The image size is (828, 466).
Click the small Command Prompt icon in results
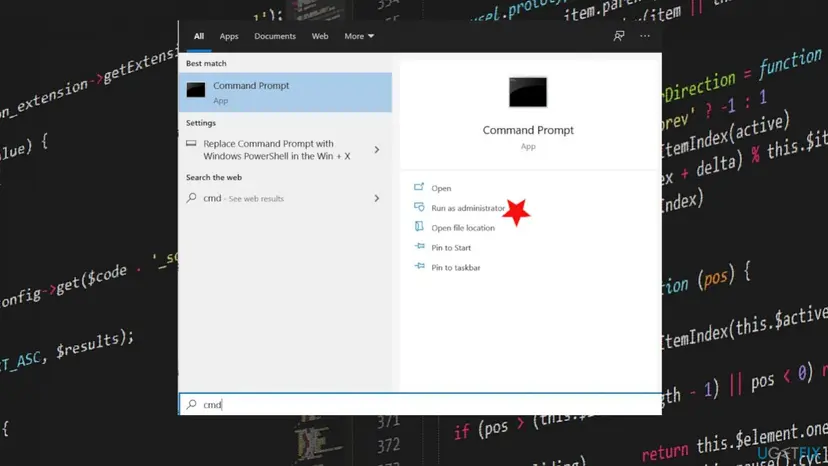point(196,90)
